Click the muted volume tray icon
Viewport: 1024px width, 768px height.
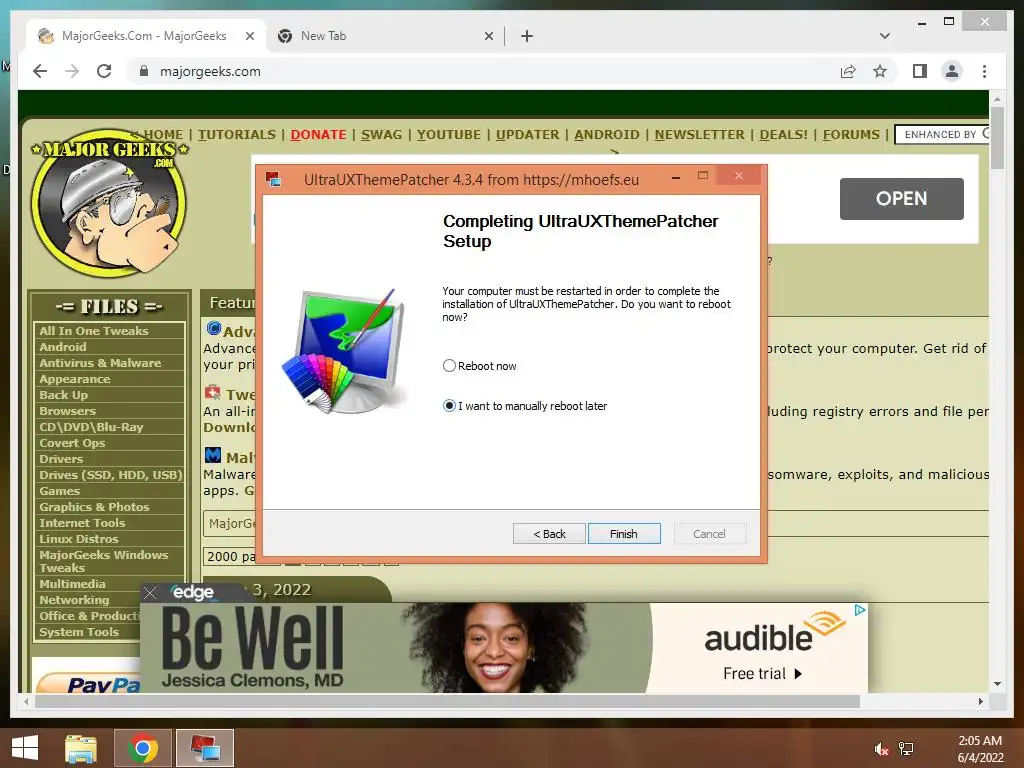[881, 749]
